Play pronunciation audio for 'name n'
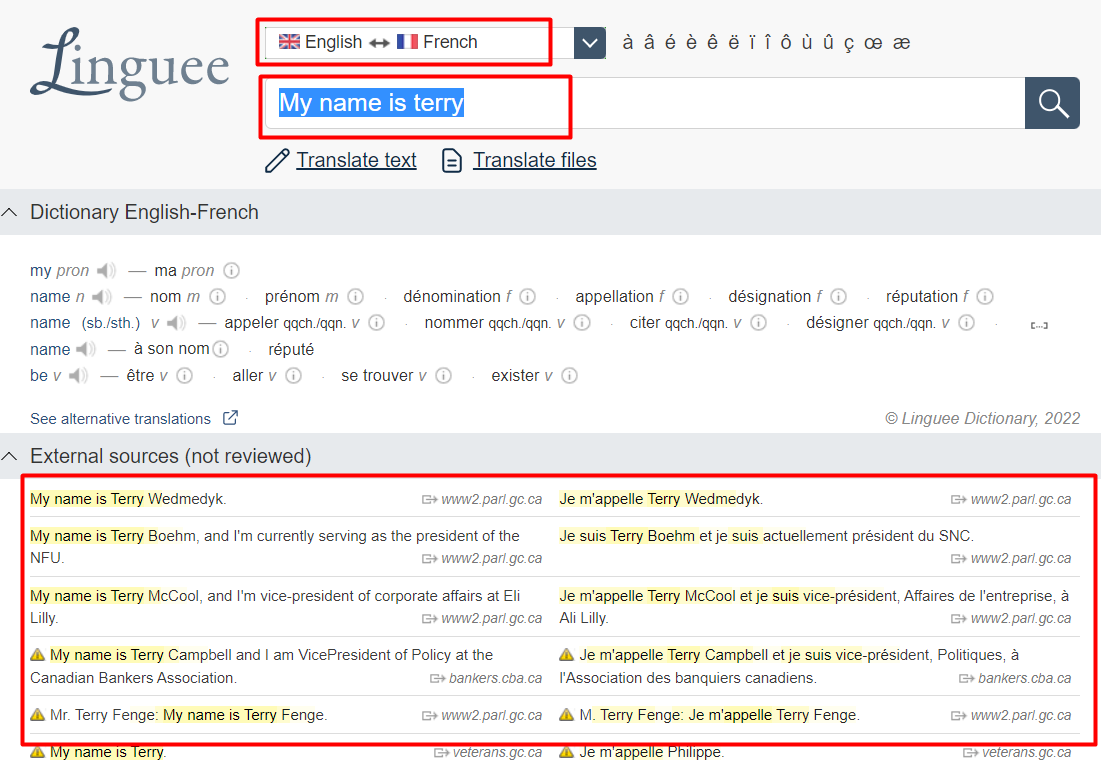The height and width of the screenshot is (765, 1101). (x=102, y=297)
